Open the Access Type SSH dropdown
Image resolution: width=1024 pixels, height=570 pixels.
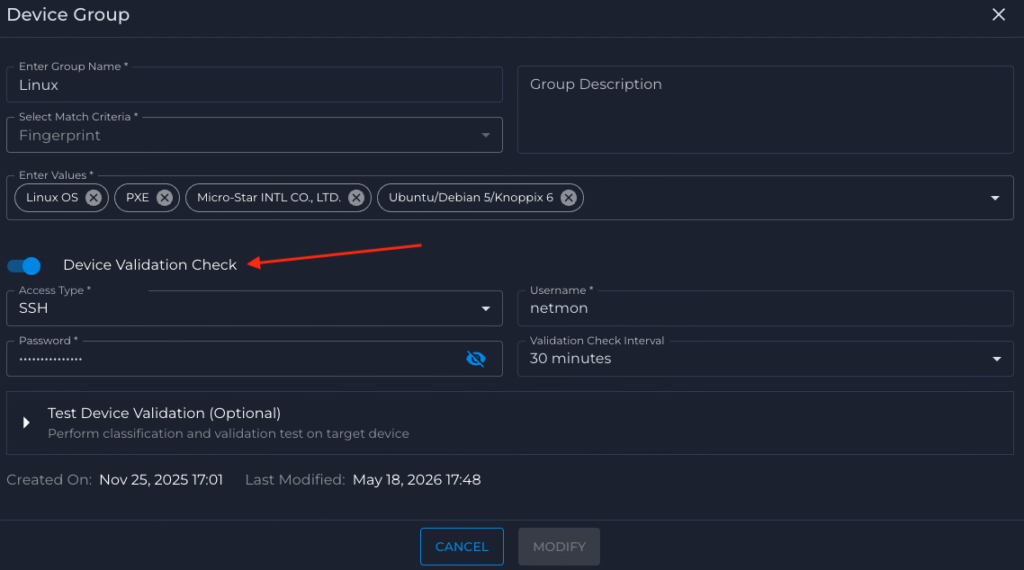click(x=254, y=308)
